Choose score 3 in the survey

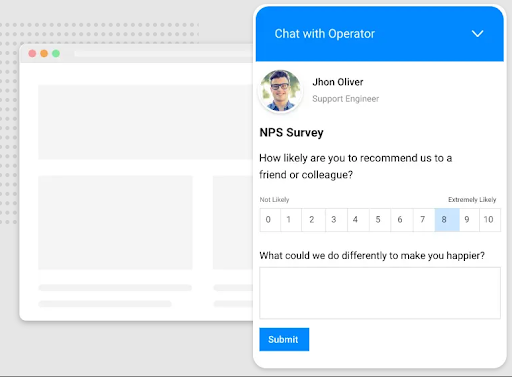tap(336, 220)
